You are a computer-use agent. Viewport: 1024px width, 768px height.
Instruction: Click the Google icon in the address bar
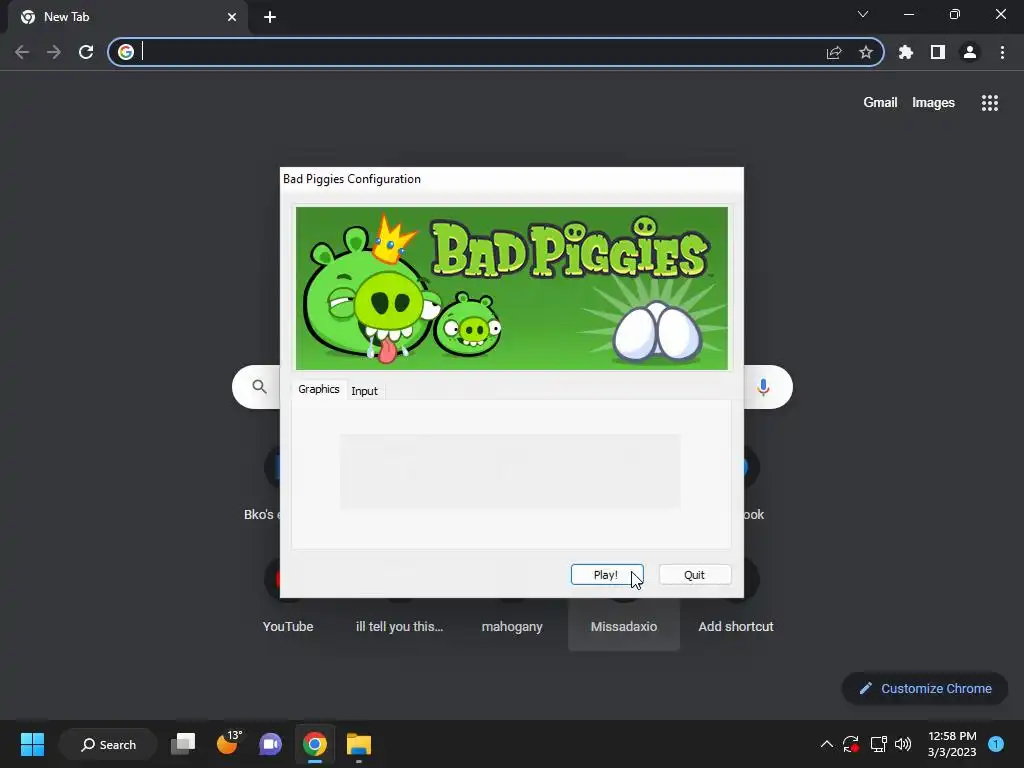point(126,52)
